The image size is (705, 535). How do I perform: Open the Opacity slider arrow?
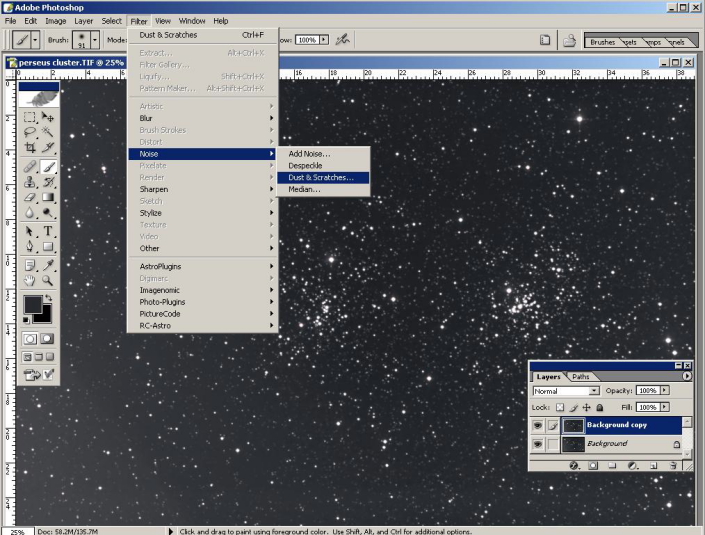[665, 390]
